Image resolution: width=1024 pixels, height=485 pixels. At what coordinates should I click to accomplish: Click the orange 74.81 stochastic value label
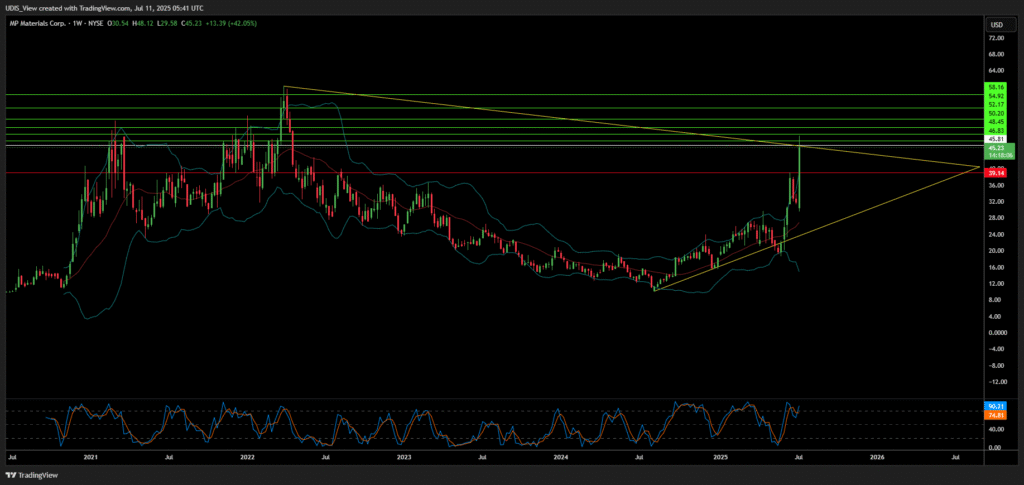(x=996, y=414)
